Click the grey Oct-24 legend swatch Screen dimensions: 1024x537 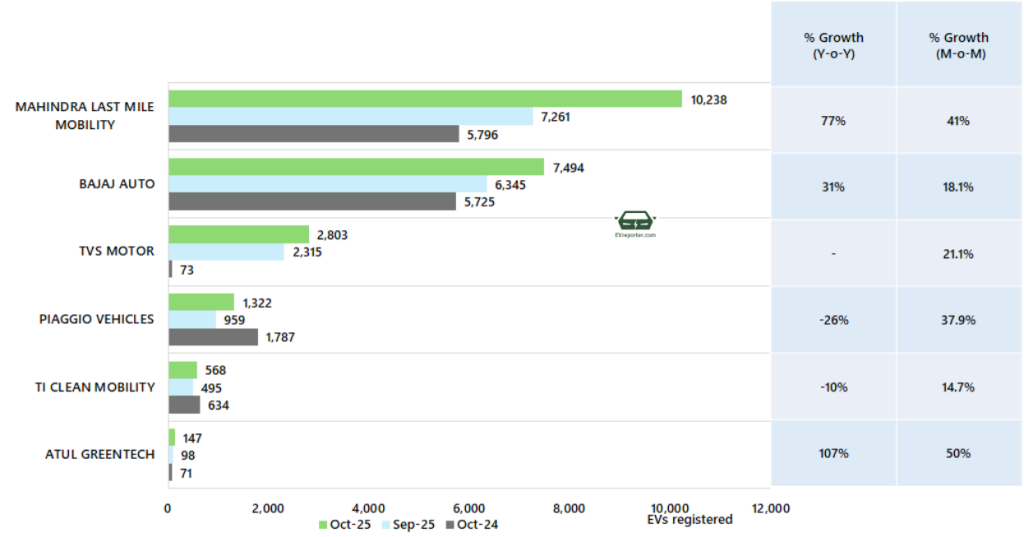point(450,525)
